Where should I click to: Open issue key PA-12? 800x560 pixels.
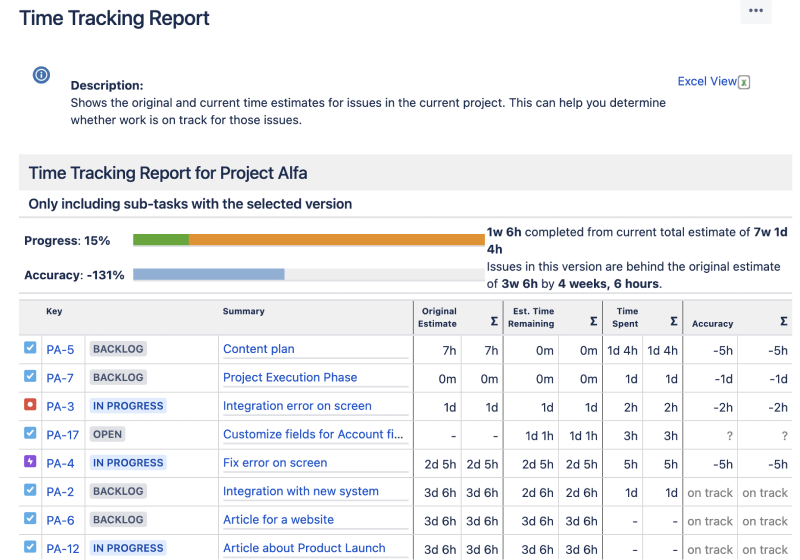tap(63, 549)
